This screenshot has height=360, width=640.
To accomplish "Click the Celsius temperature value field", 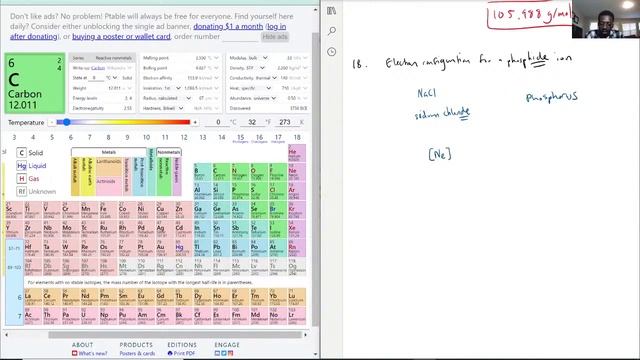I will (x=217, y=122).
